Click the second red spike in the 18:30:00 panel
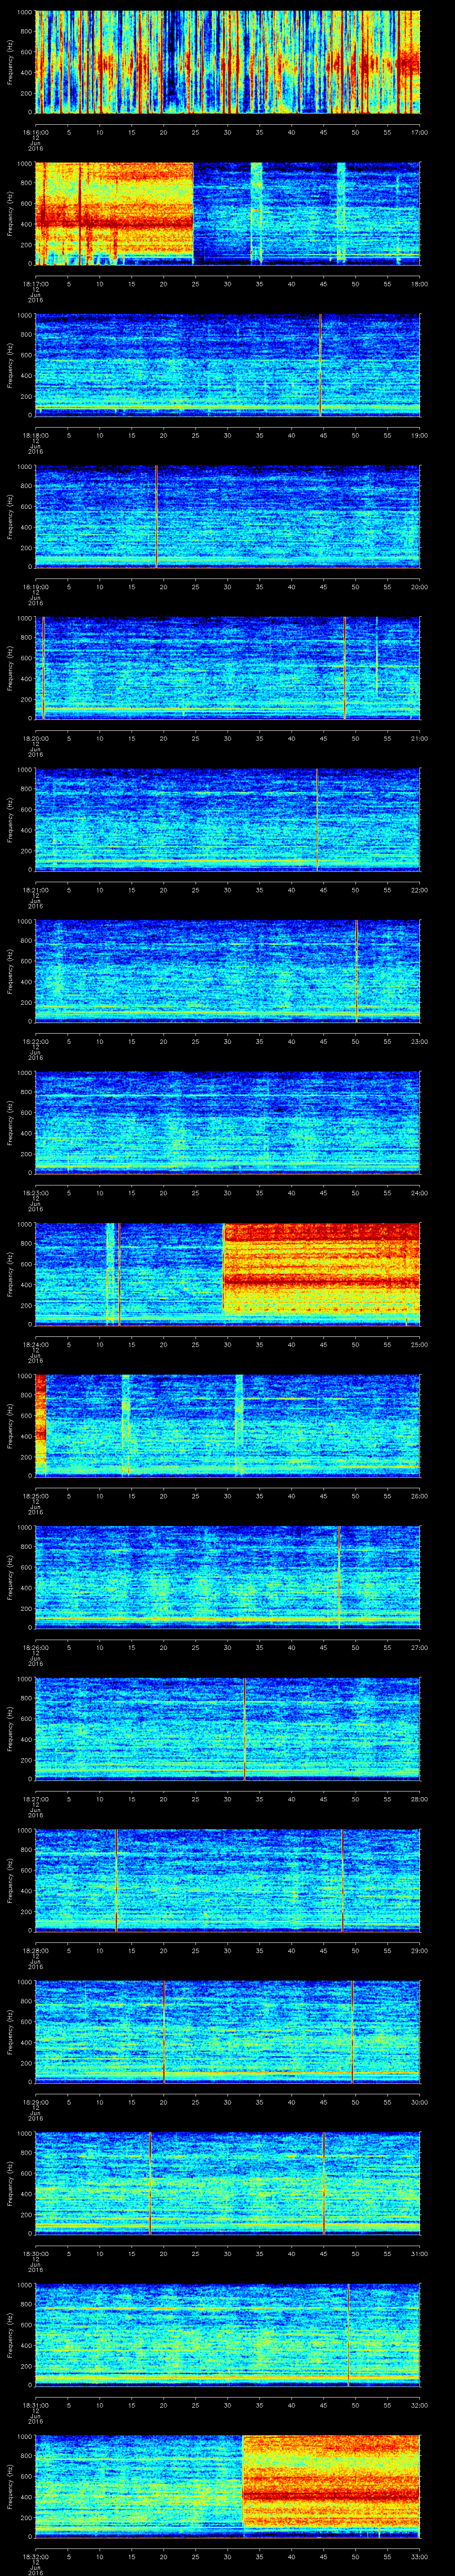This screenshot has width=455, height=2576. 324,2183
